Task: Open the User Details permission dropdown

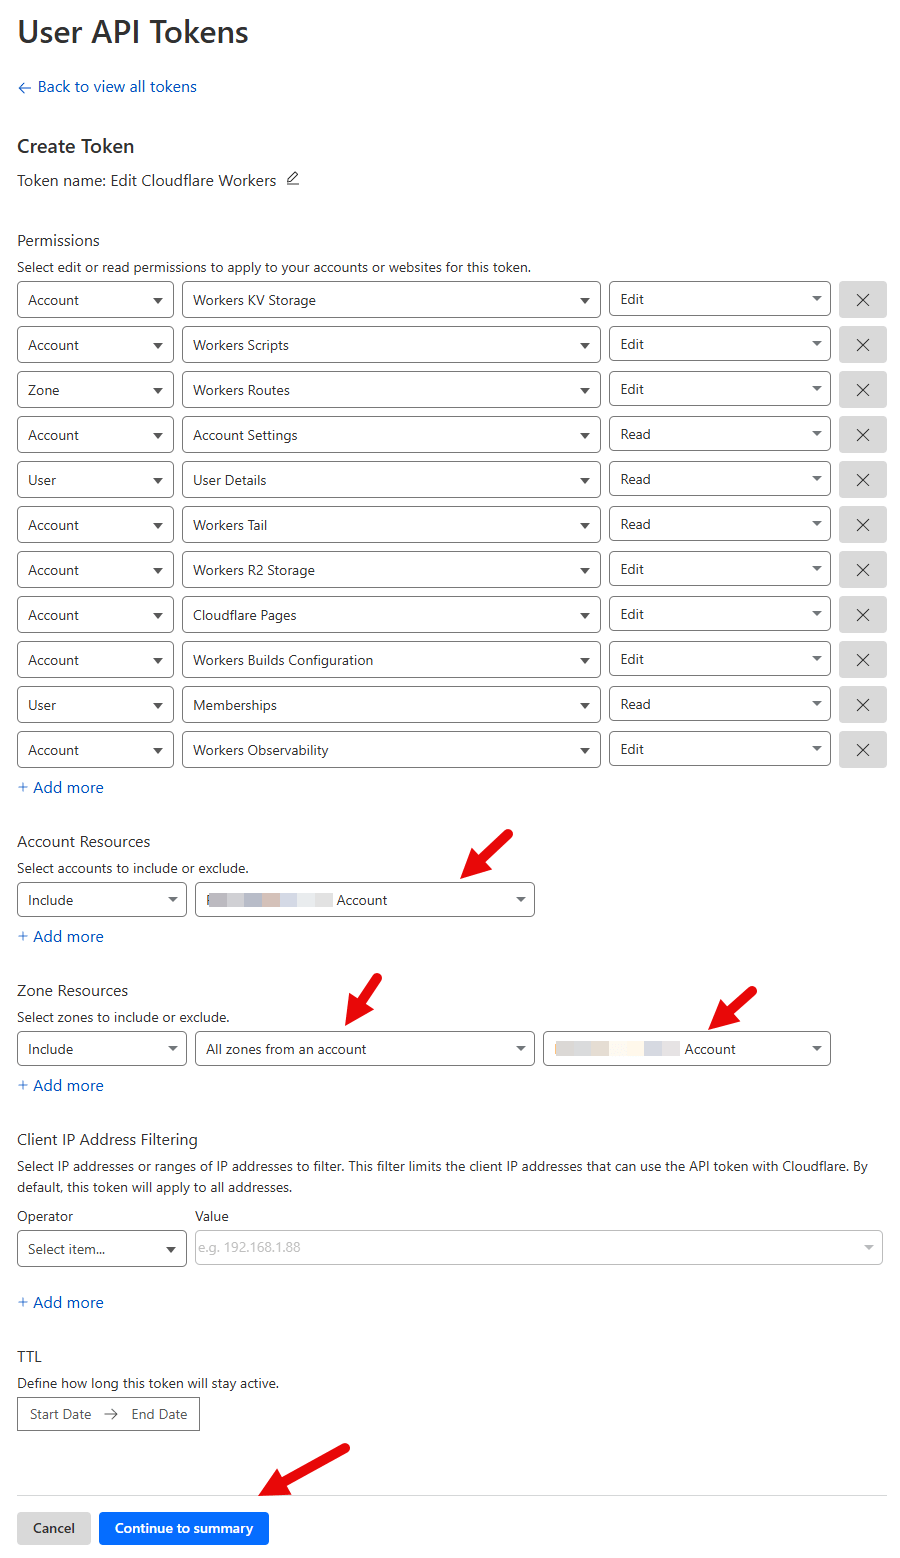Action: 391,480
